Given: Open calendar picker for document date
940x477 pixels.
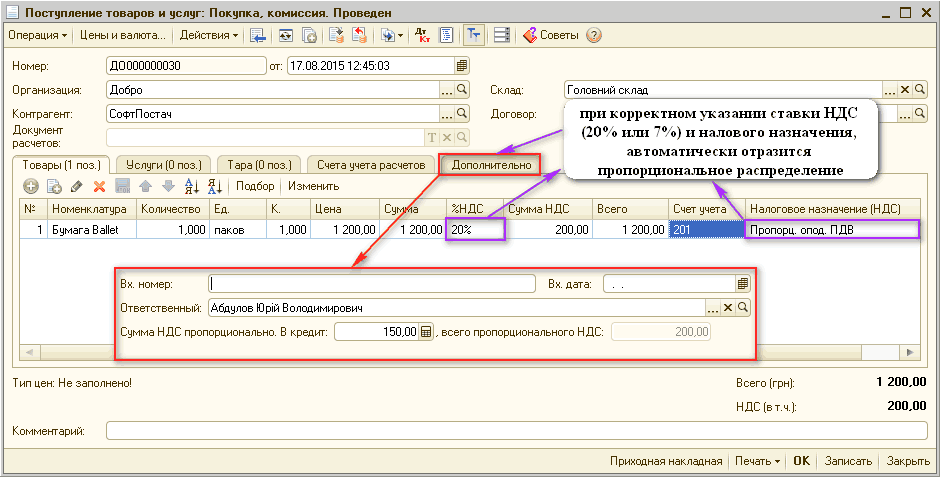Looking at the screenshot, I should click(462, 65).
